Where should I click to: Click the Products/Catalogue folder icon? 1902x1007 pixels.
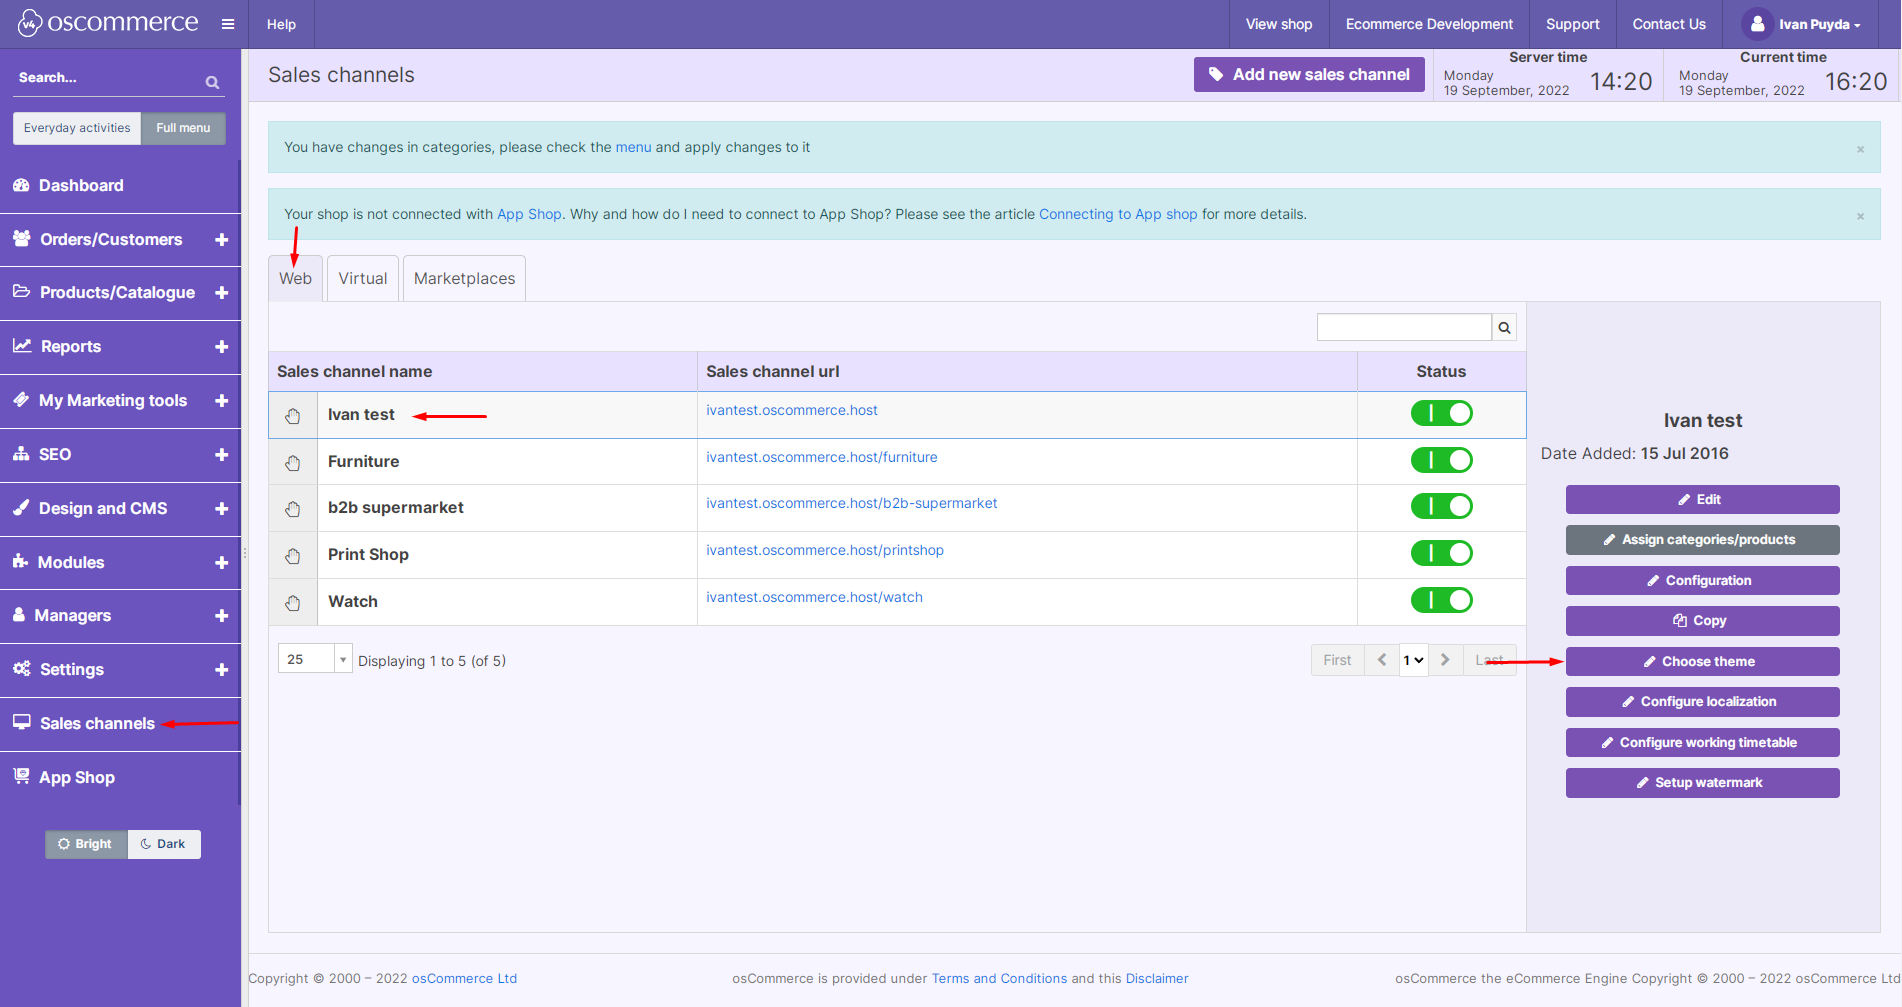pos(21,291)
